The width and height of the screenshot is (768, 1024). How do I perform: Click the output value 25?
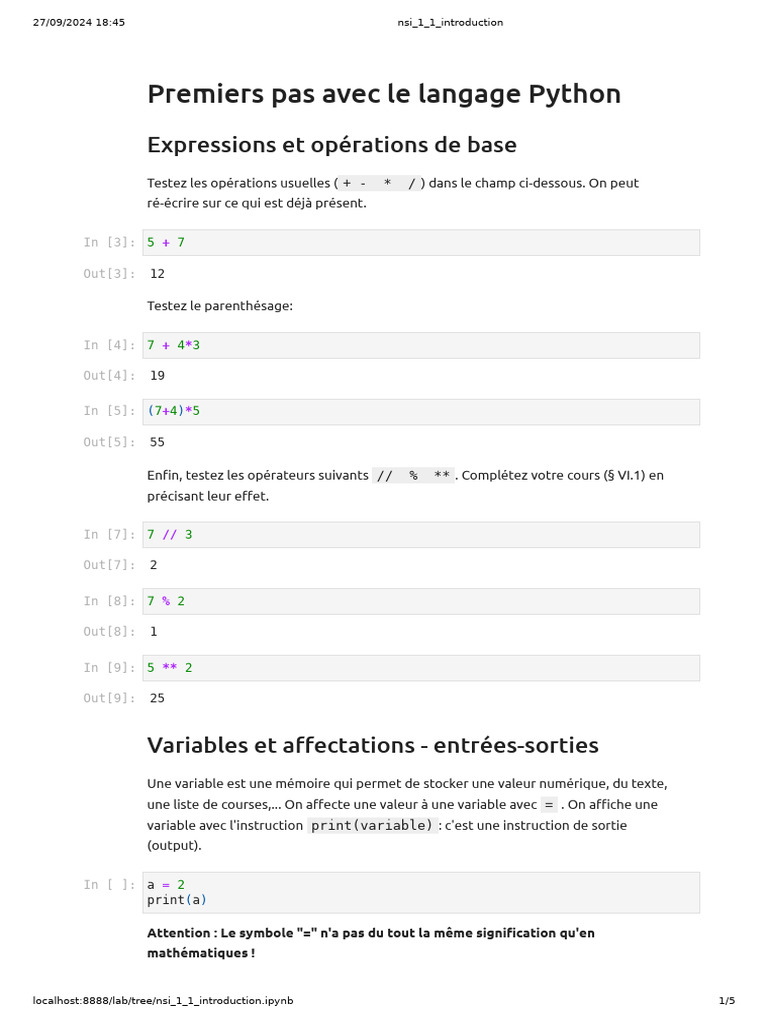(157, 698)
